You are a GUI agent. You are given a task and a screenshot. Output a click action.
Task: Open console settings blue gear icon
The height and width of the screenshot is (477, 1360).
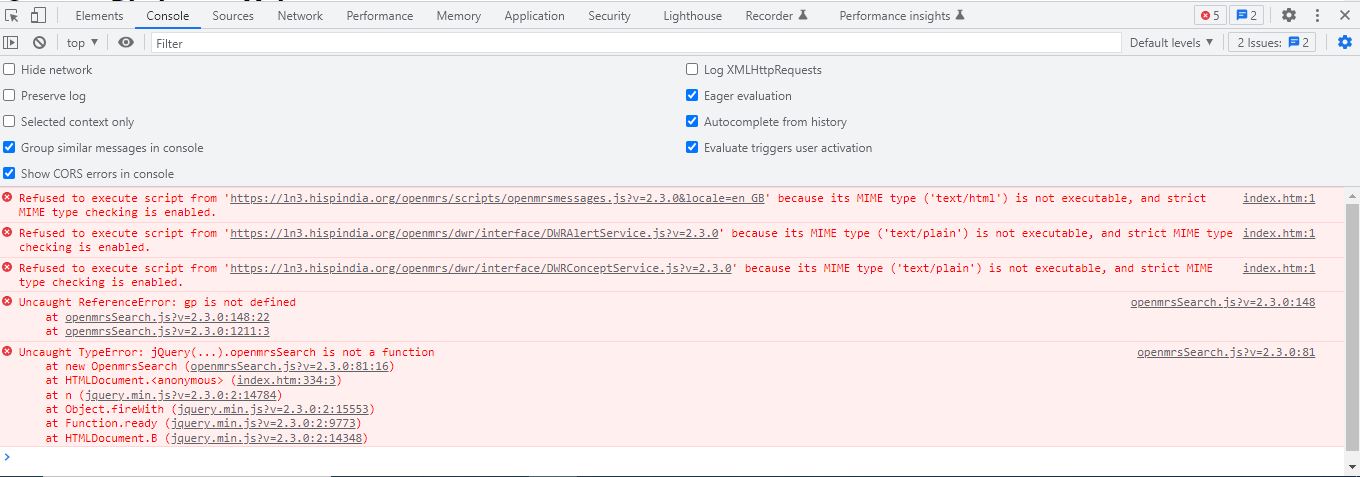[1345, 42]
